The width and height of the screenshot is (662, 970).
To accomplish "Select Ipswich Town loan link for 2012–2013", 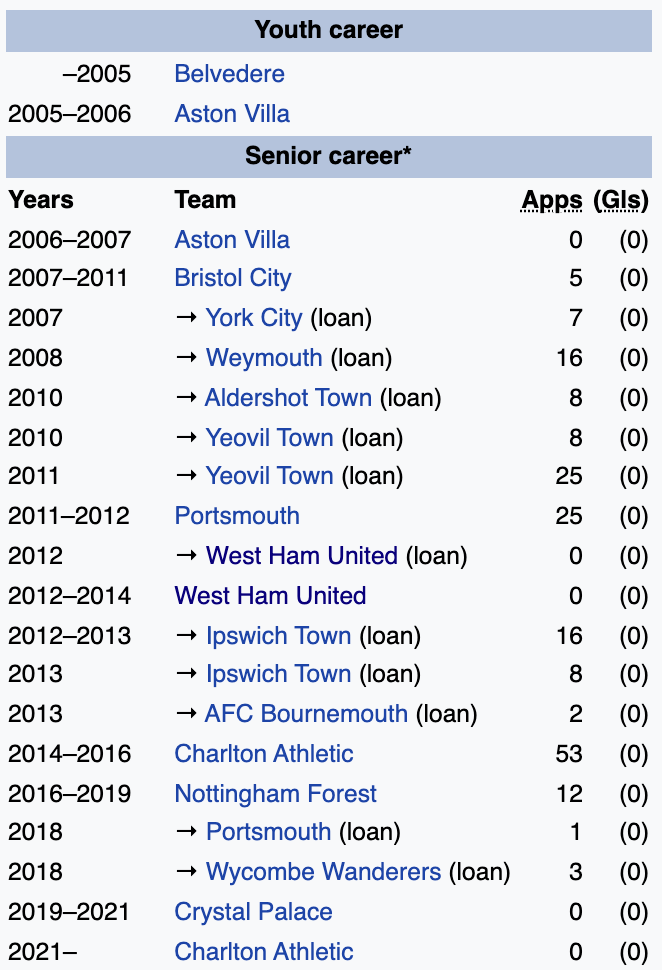I will click(278, 636).
